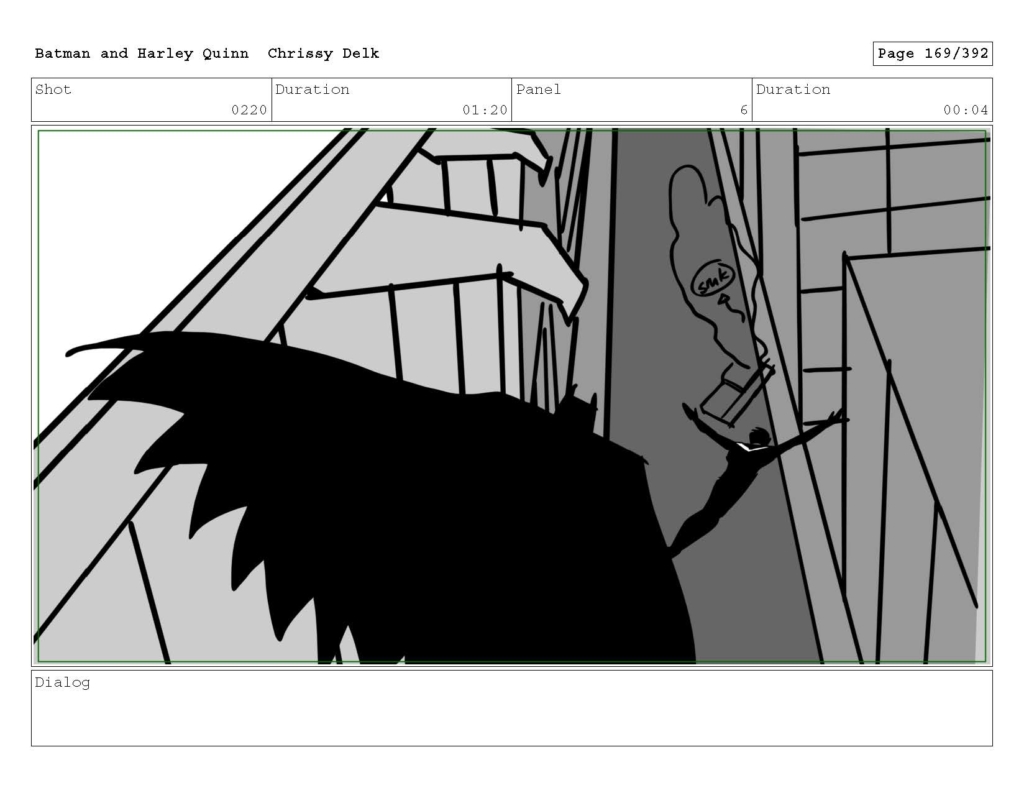Click the shot number value "0220"
1024x793 pixels.
(x=249, y=110)
